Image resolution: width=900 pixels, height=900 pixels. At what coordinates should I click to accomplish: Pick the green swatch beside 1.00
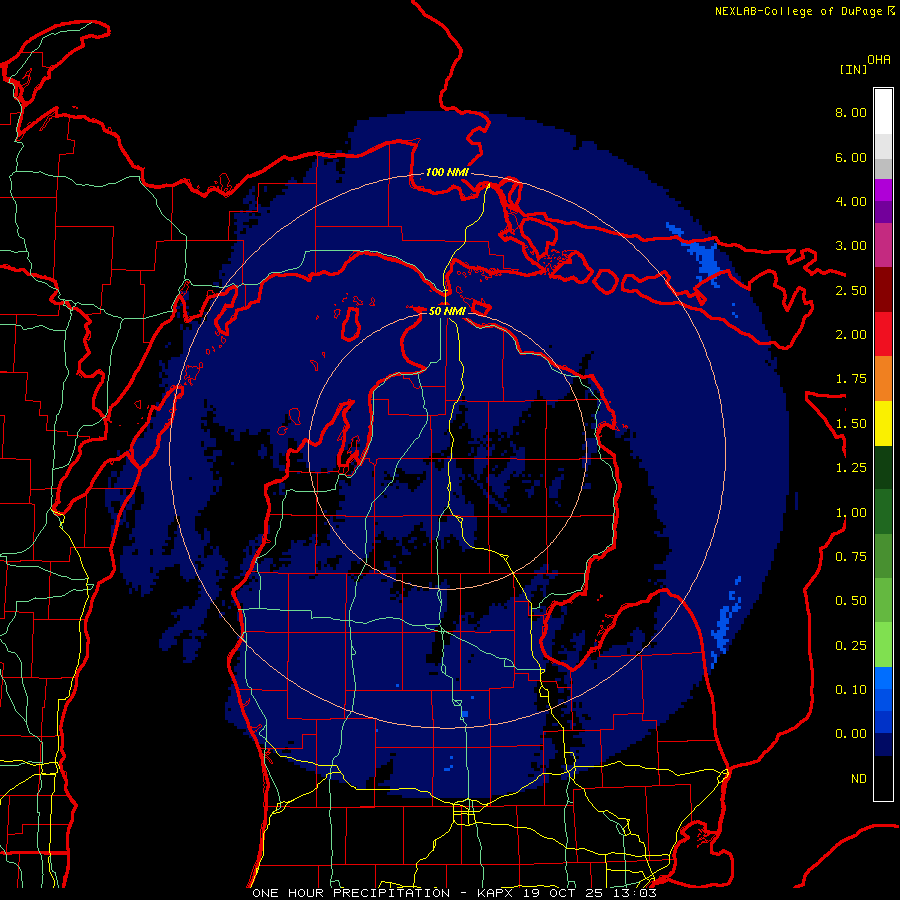pos(883,512)
